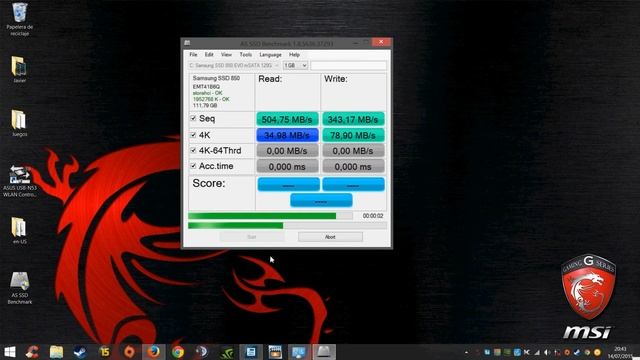Click 4K-64Thrd write value 0,00 MB/s
Image resolution: width=640 pixels, height=360 pixels.
click(353, 151)
